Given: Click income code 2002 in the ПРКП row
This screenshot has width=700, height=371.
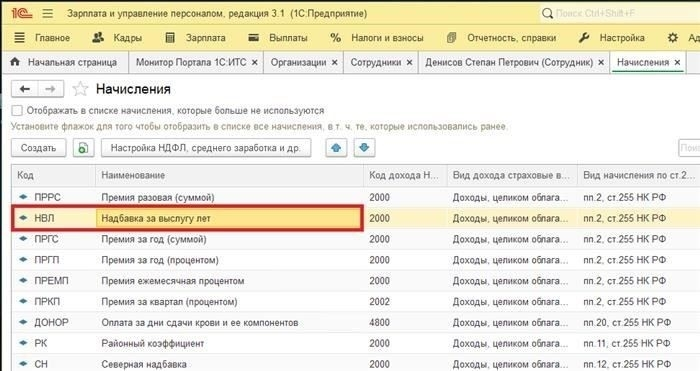Looking at the screenshot, I should [379, 302].
